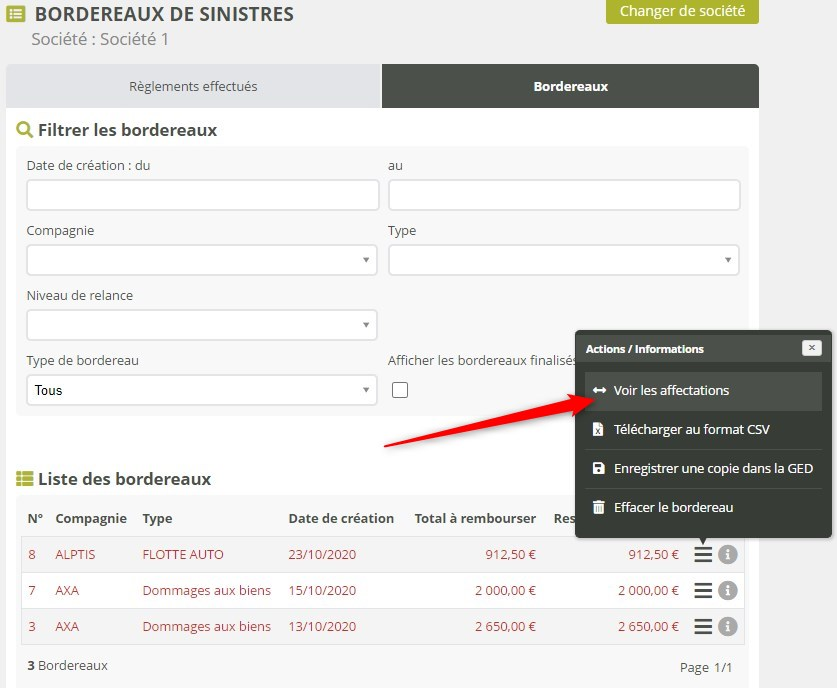Close the Actions / Informations popup
Image resolution: width=837 pixels, height=688 pixels.
[811, 348]
